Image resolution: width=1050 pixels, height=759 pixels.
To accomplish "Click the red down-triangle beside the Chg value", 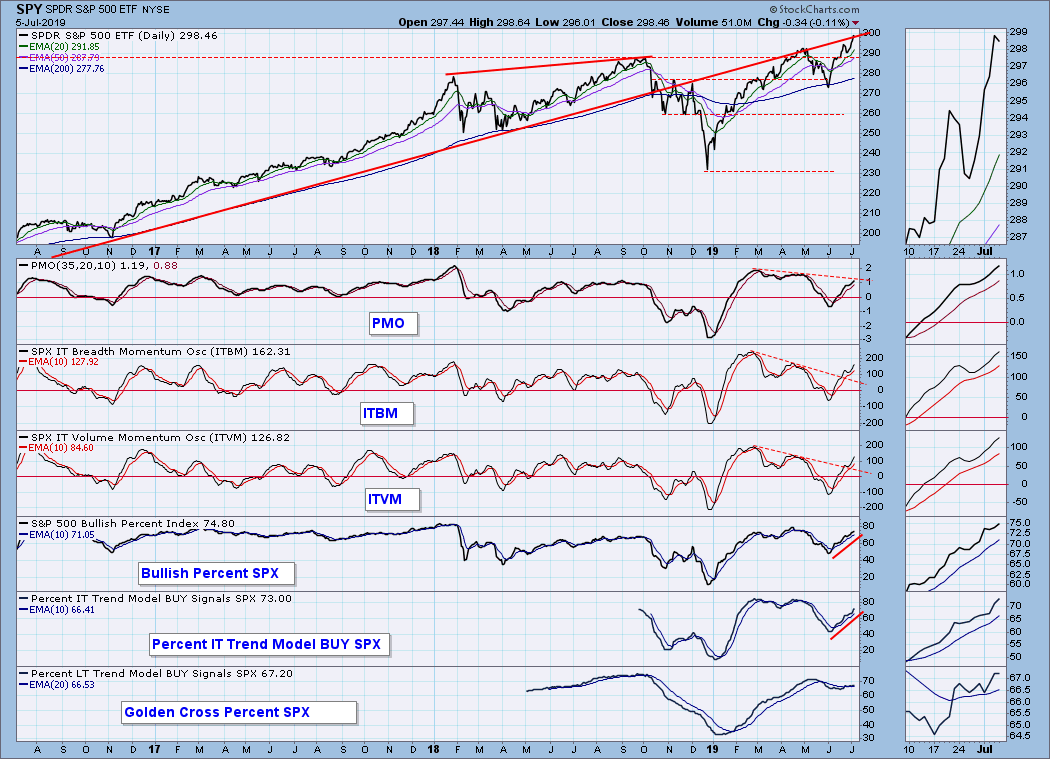I will 855,23.
